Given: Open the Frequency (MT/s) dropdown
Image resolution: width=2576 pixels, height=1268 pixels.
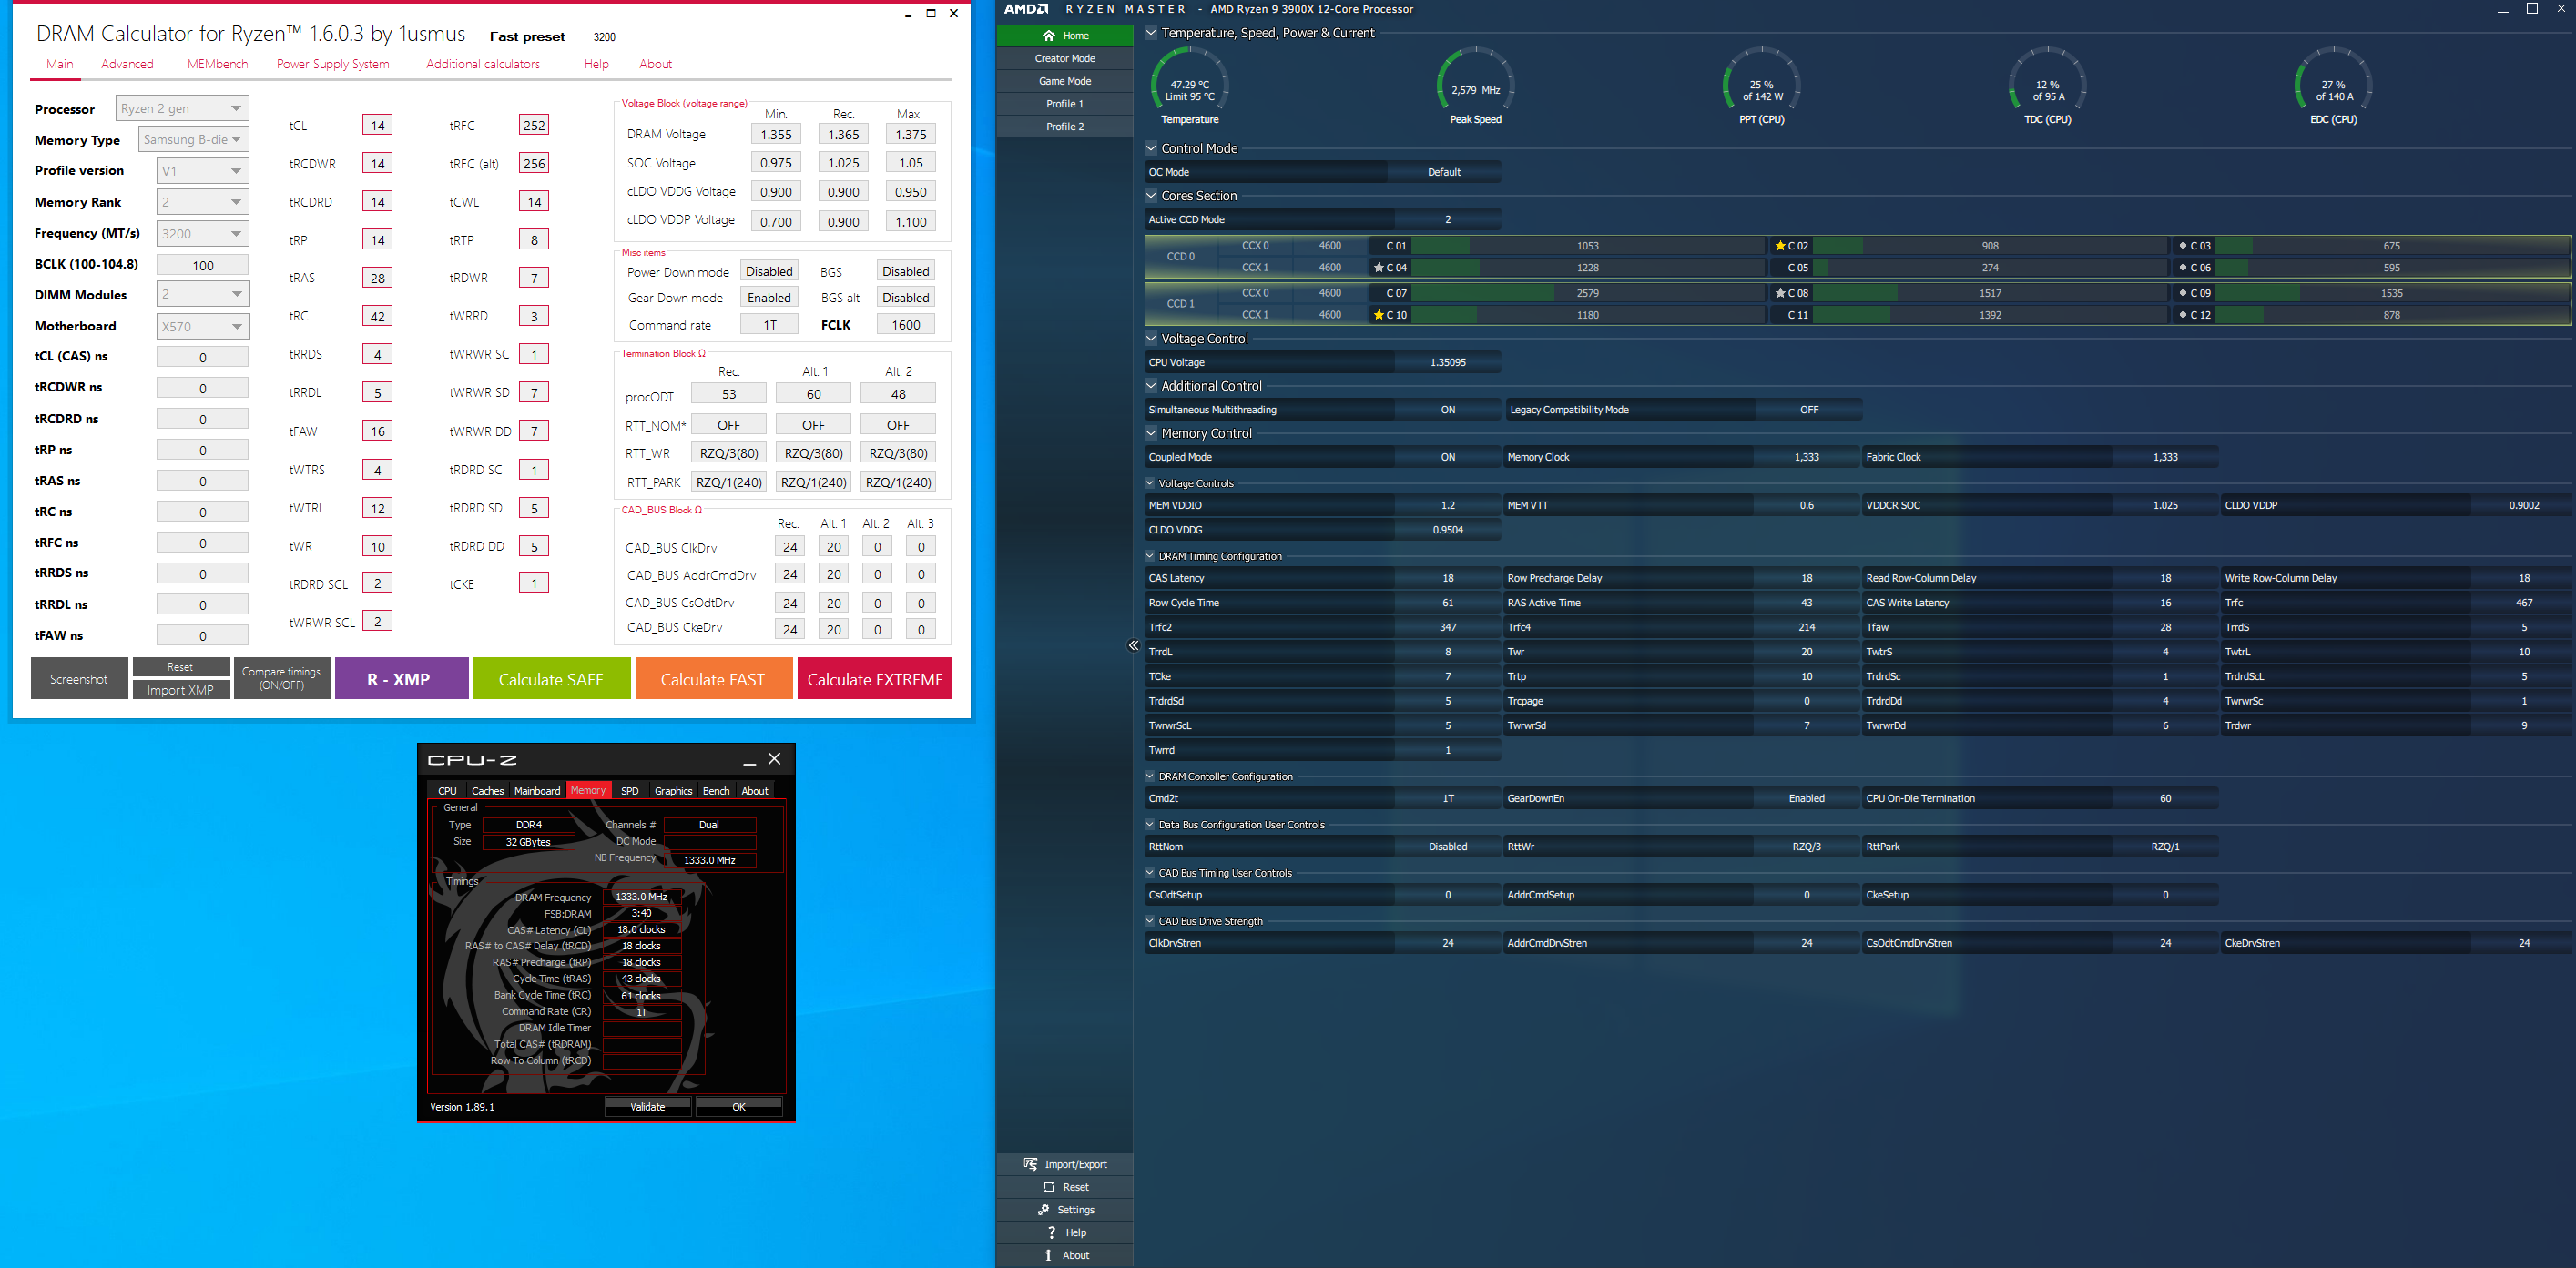Looking at the screenshot, I should 202,234.
